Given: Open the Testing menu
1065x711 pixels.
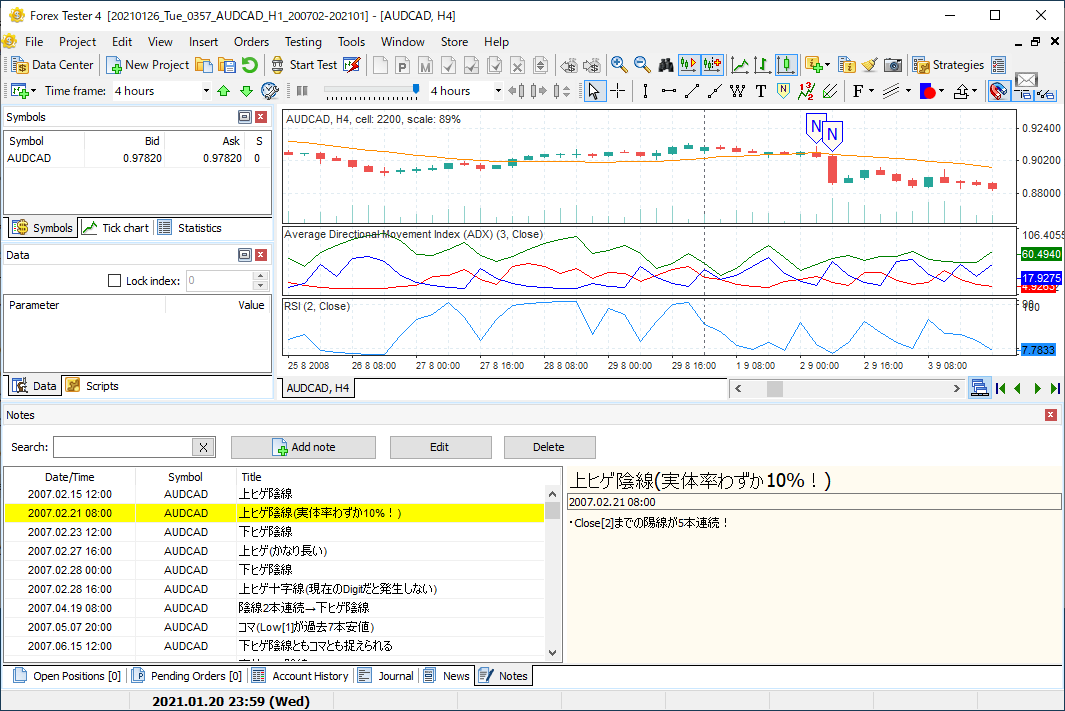Looking at the screenshot, I should tap(303, 42).
